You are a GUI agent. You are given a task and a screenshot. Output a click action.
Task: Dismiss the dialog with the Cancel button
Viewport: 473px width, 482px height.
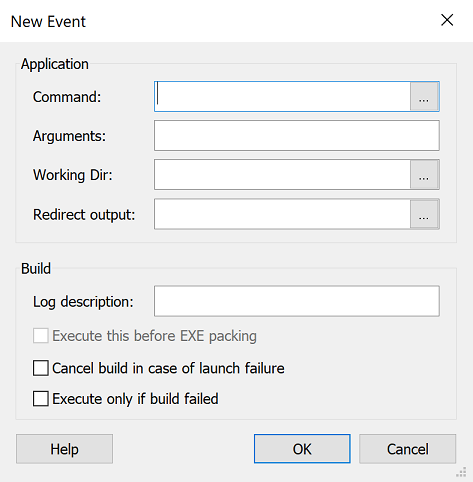point(407,449)
